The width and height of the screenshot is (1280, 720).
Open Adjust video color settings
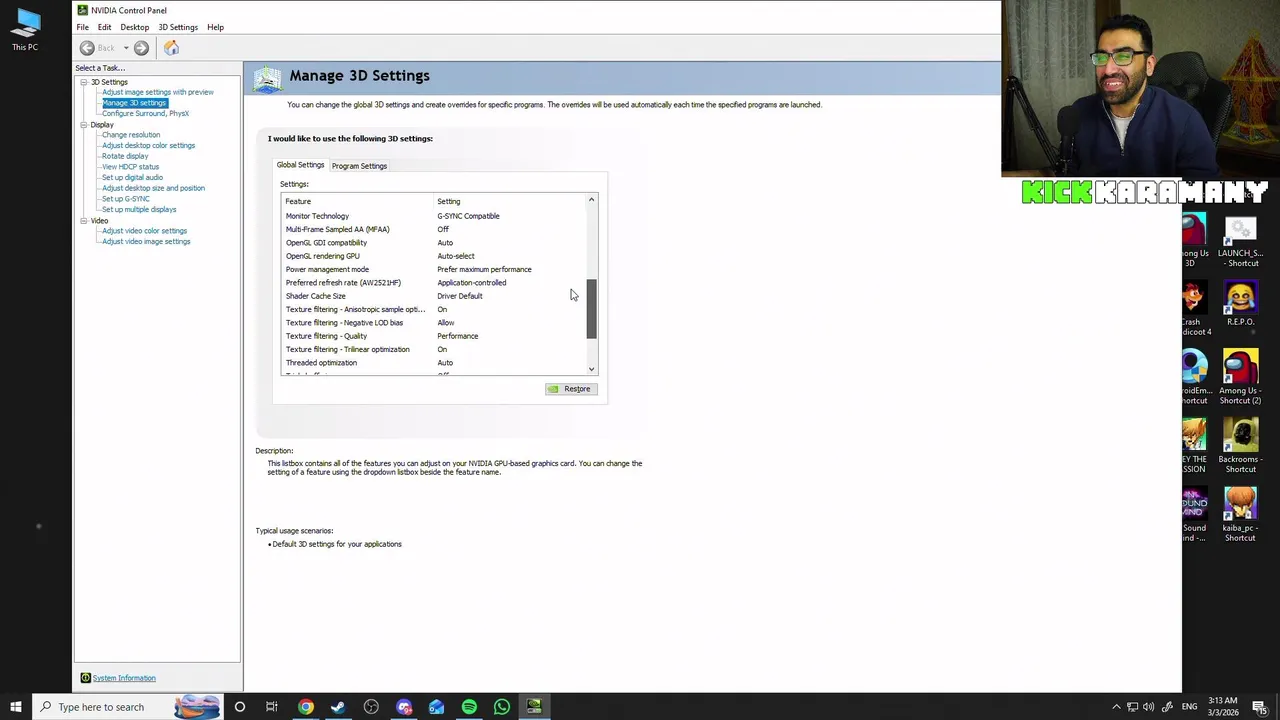pyautogui.click(x=144, y=231)
